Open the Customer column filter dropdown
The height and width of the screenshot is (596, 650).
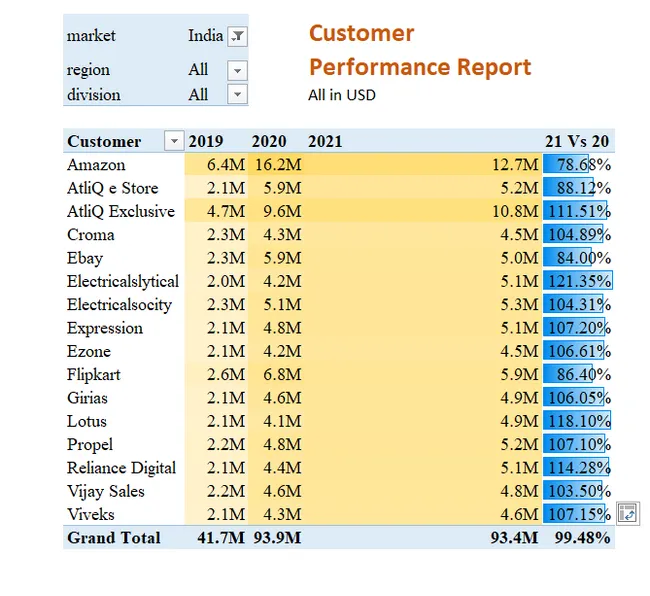174,141
